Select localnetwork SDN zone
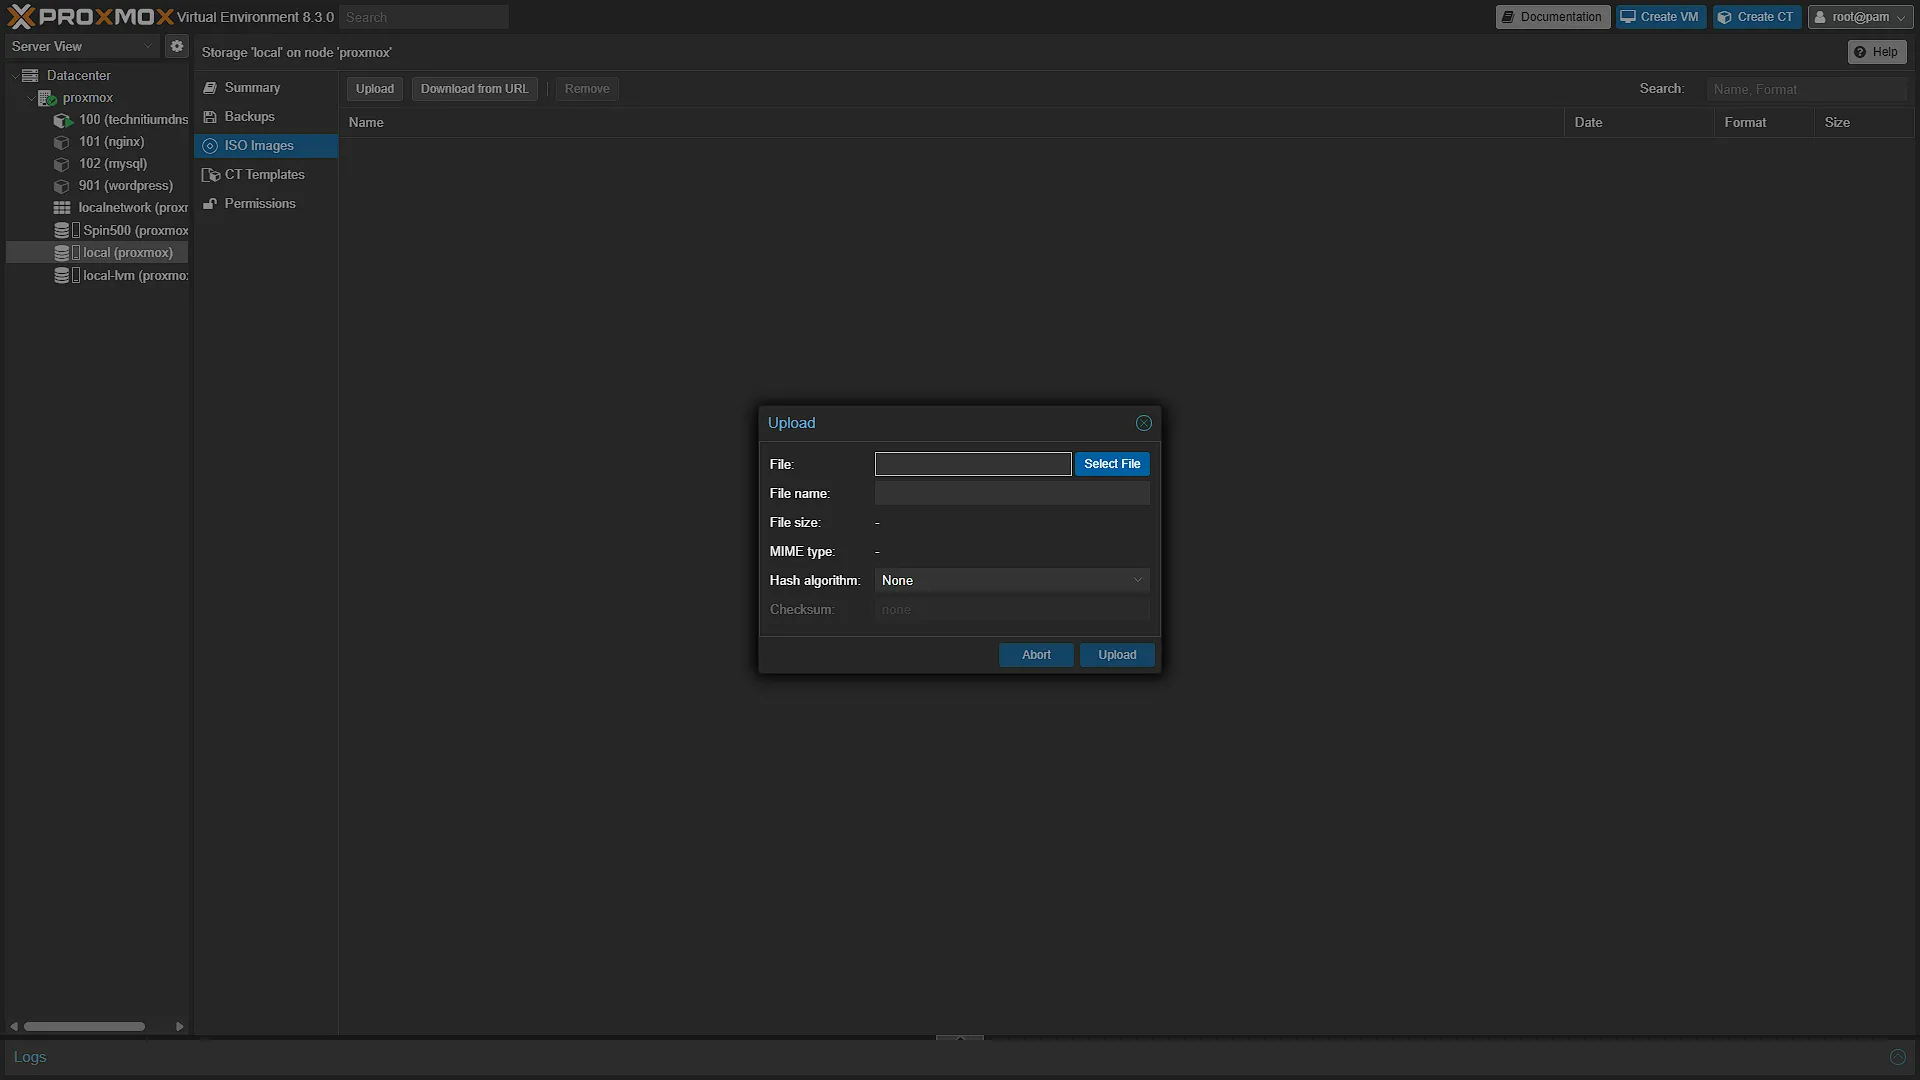The width and height of the screenshot is (1920, 1080). pyautogui.click(x=133, y=207)
